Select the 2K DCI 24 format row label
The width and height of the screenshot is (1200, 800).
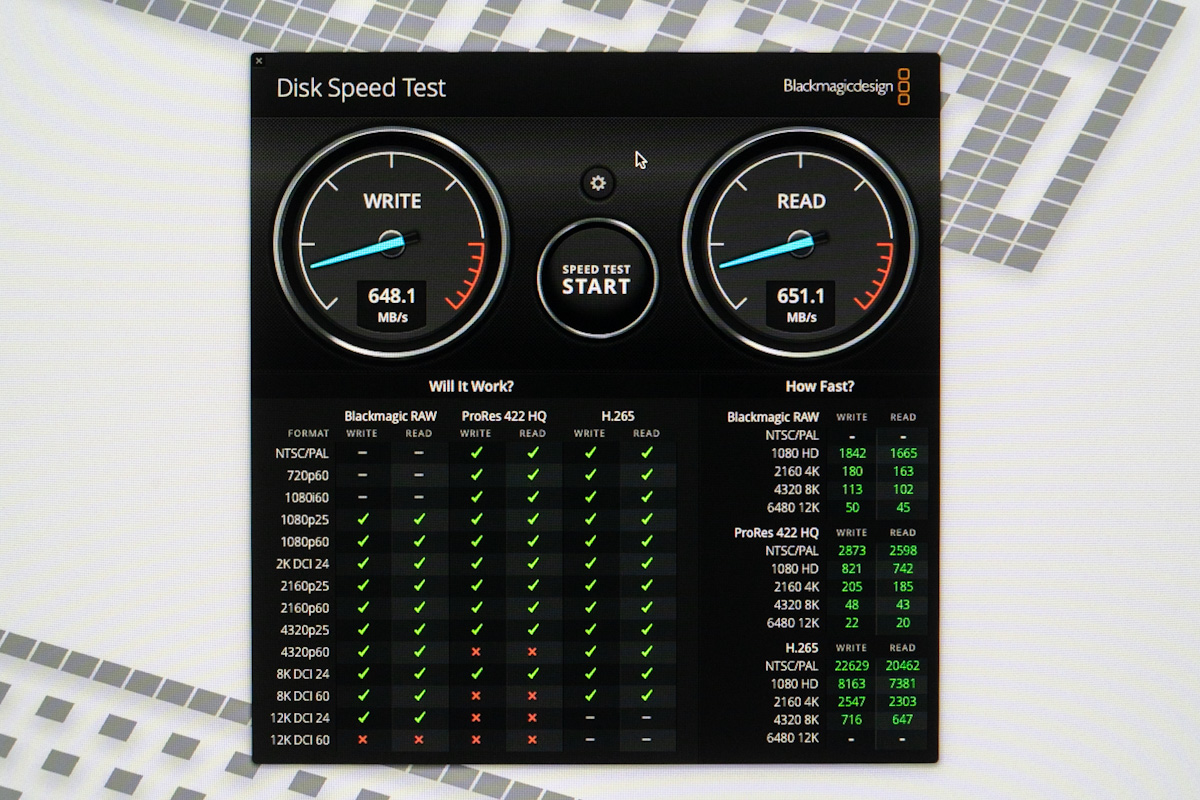pyautogui.click(x=303, y=563)
